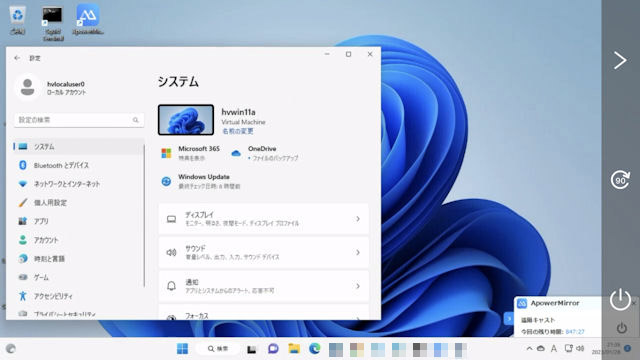Focus the settings search field
640x360 pixels.
click(x=79, y=120)
